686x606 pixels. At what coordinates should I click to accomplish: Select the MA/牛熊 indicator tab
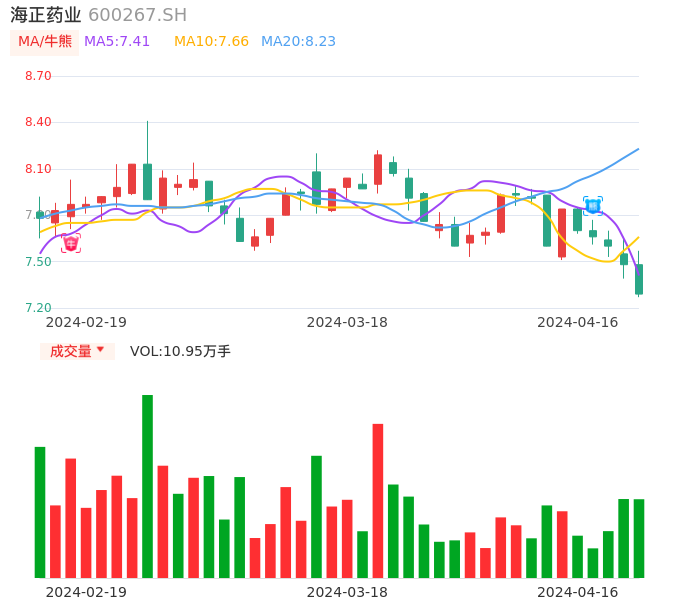coord(45,42)
